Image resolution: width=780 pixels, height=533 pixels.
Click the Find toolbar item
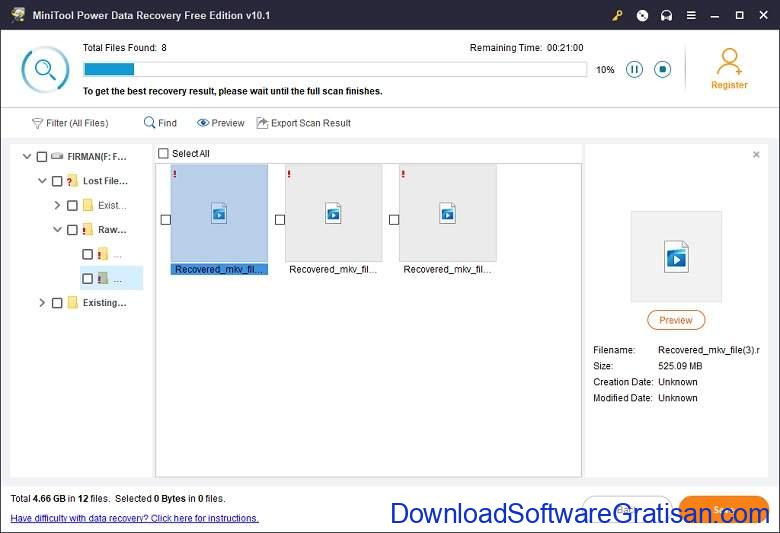[160, 123]
